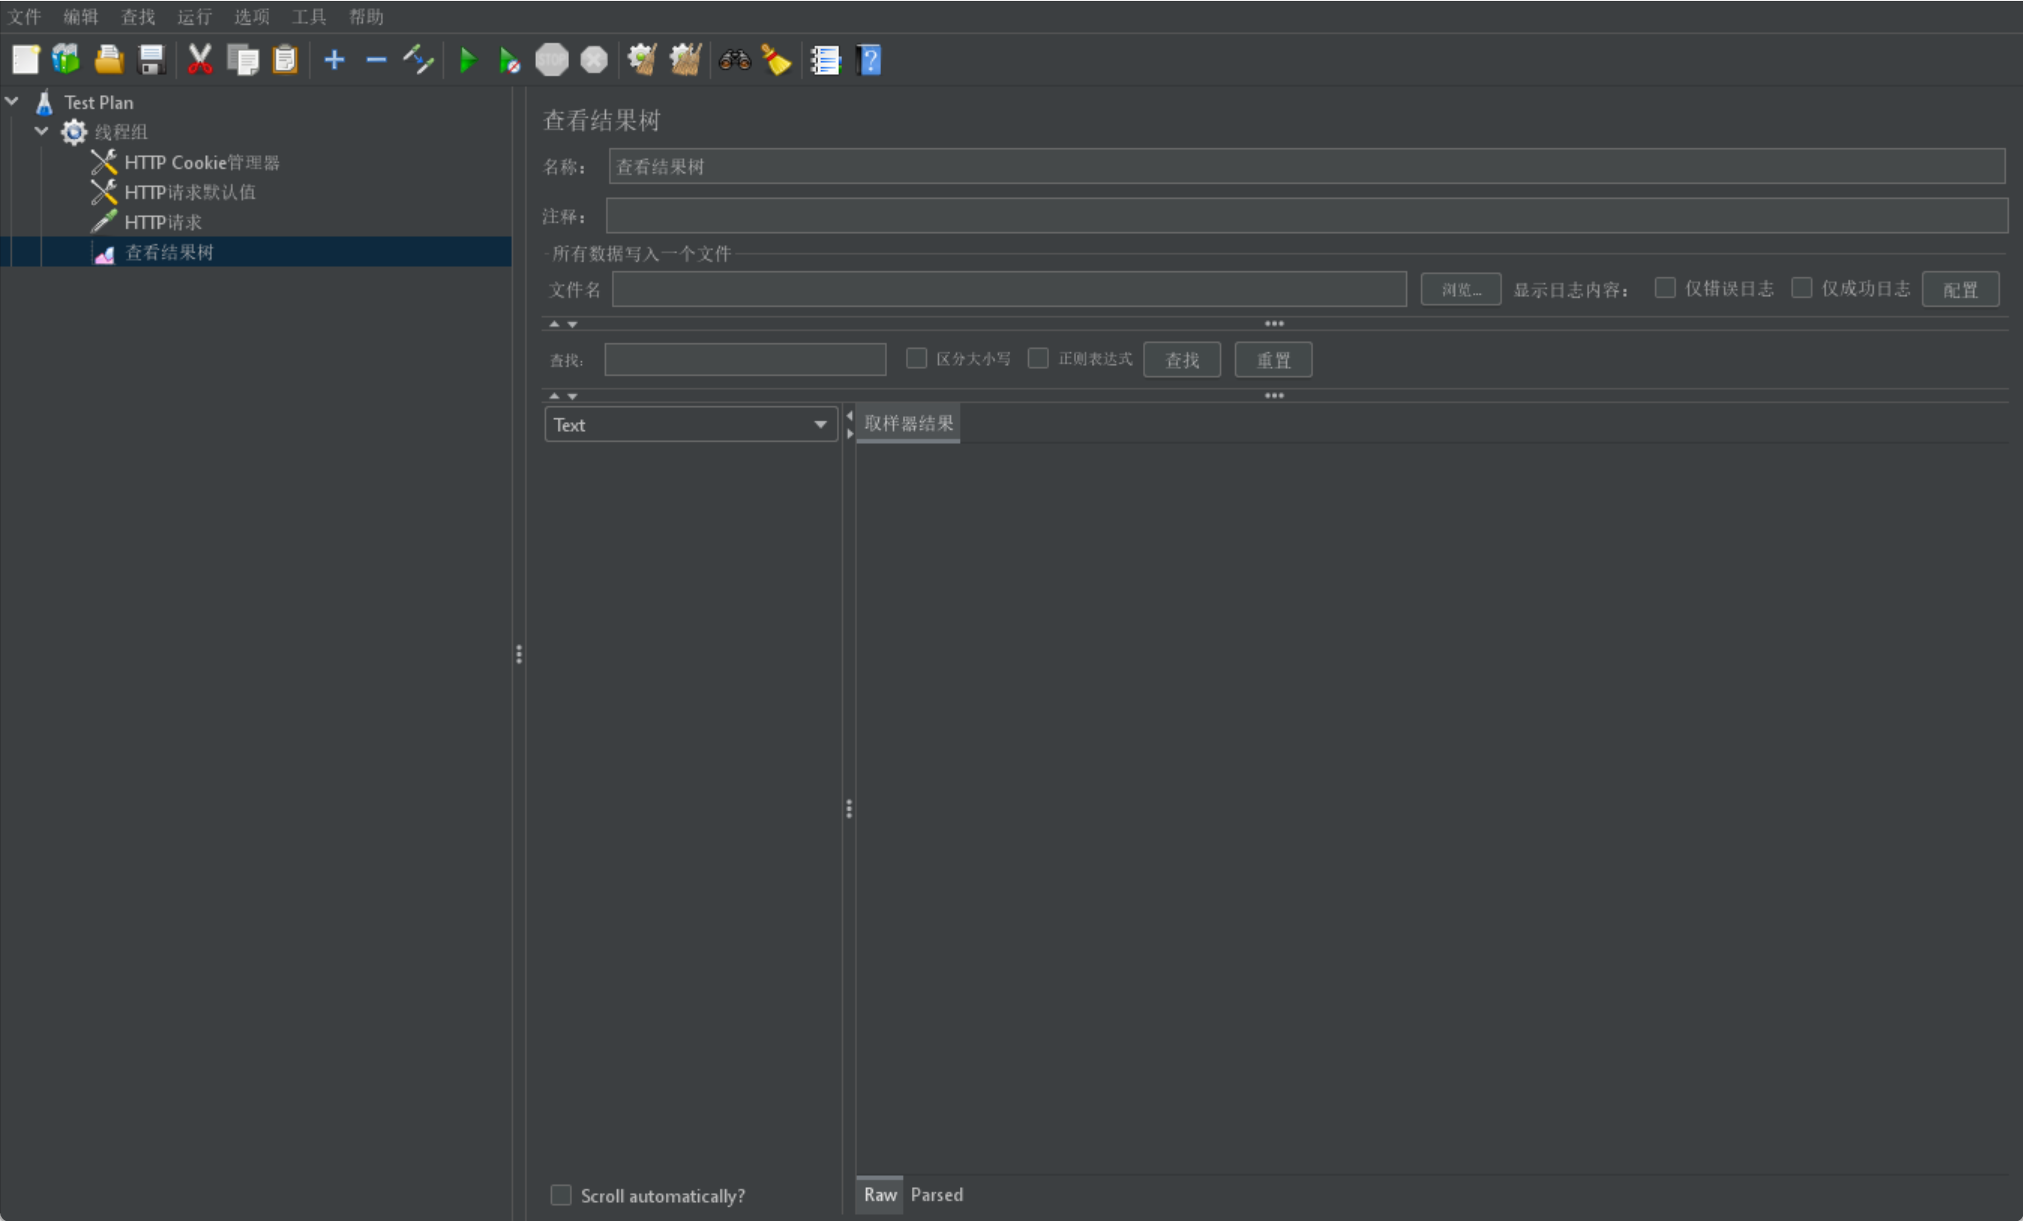Enable Scroll automatically checkbox
Image resolution: width=2023 pixels, height=1221 pixels.
(559, 1195)
